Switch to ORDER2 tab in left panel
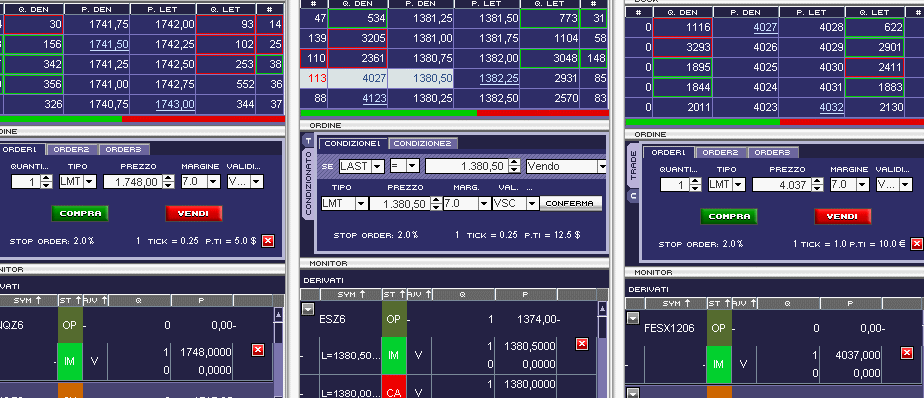 pos(72,149)
